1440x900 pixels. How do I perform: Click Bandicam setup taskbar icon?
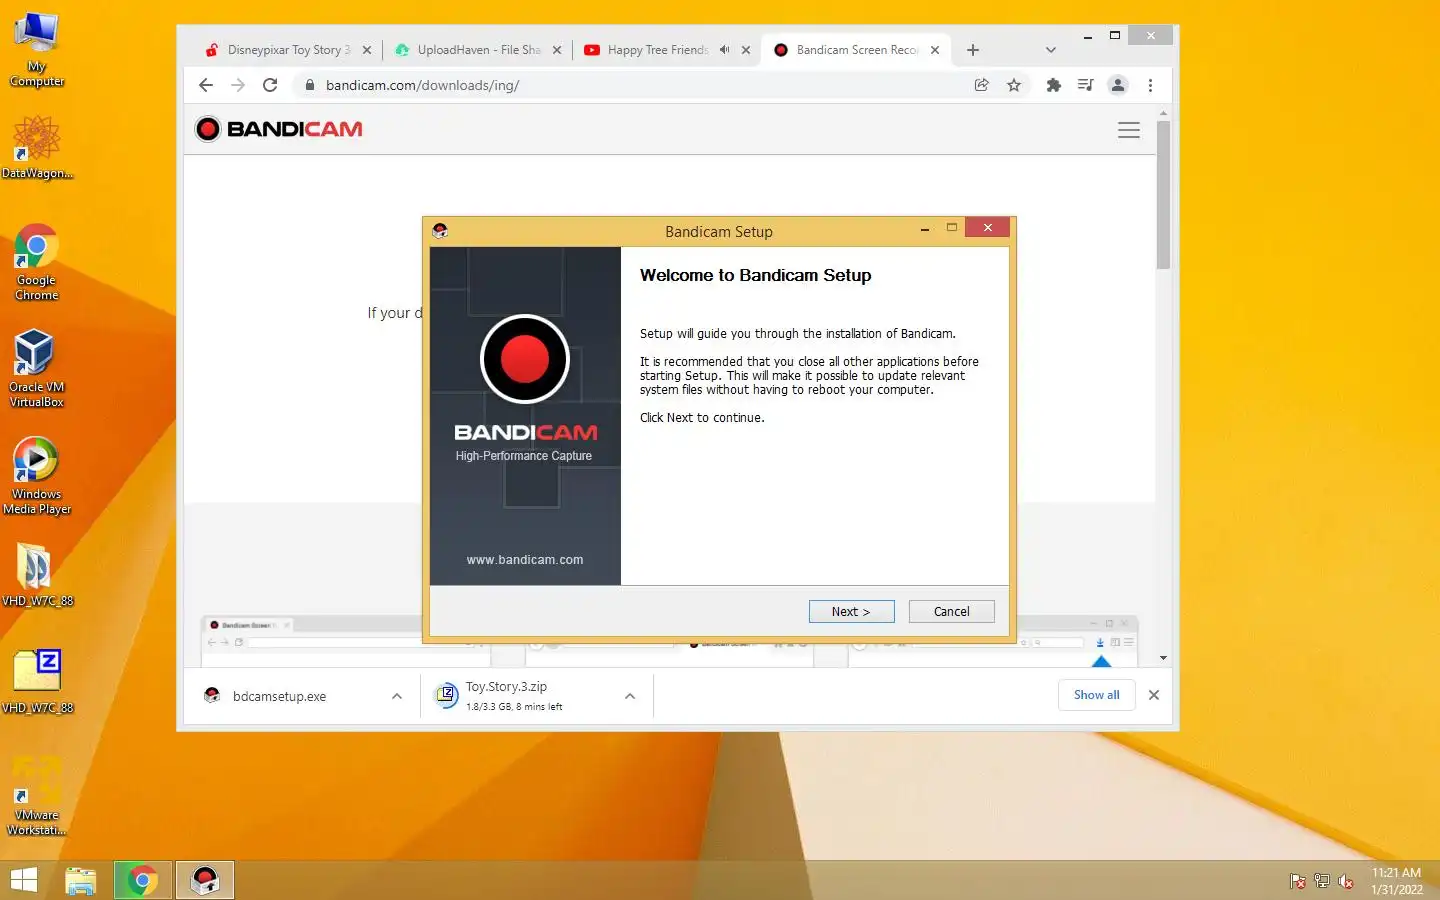point(205,881)
